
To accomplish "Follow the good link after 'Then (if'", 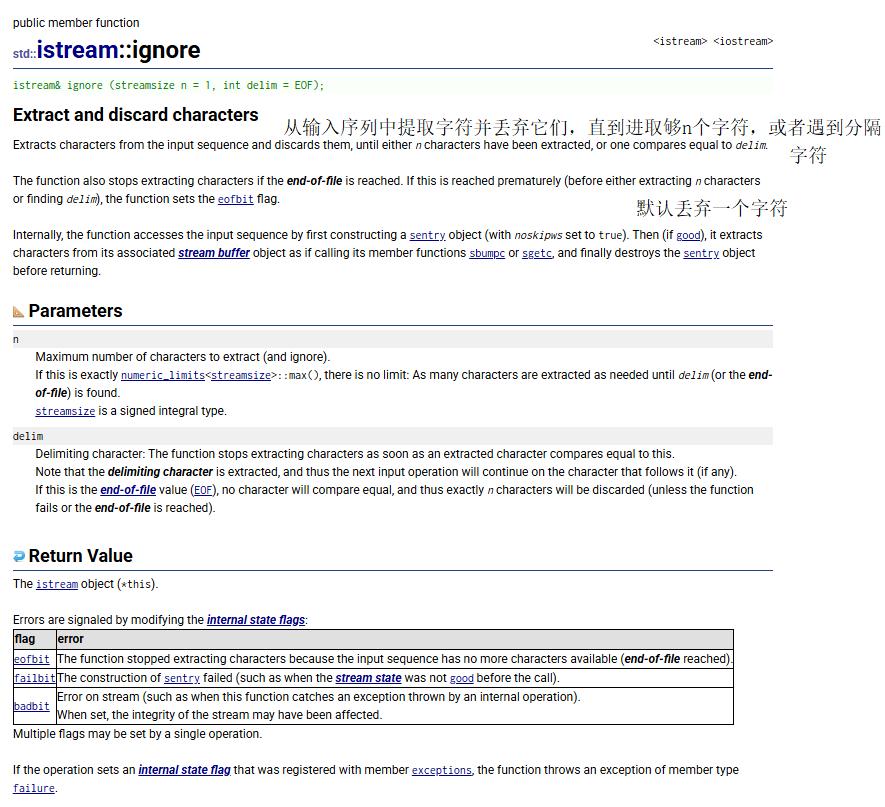I will click(x=688, y=235).
